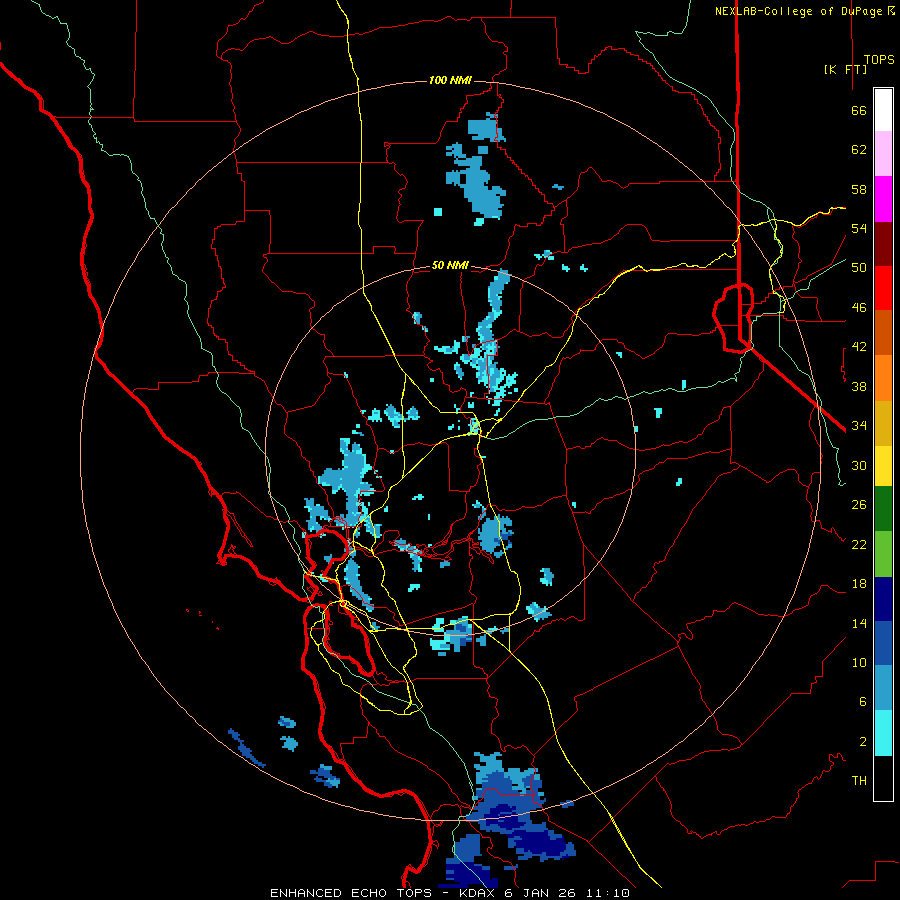Click the legend value "62"
Image resolution: width=900 pixels, height=900 pixels.
(x=859, y=150)
